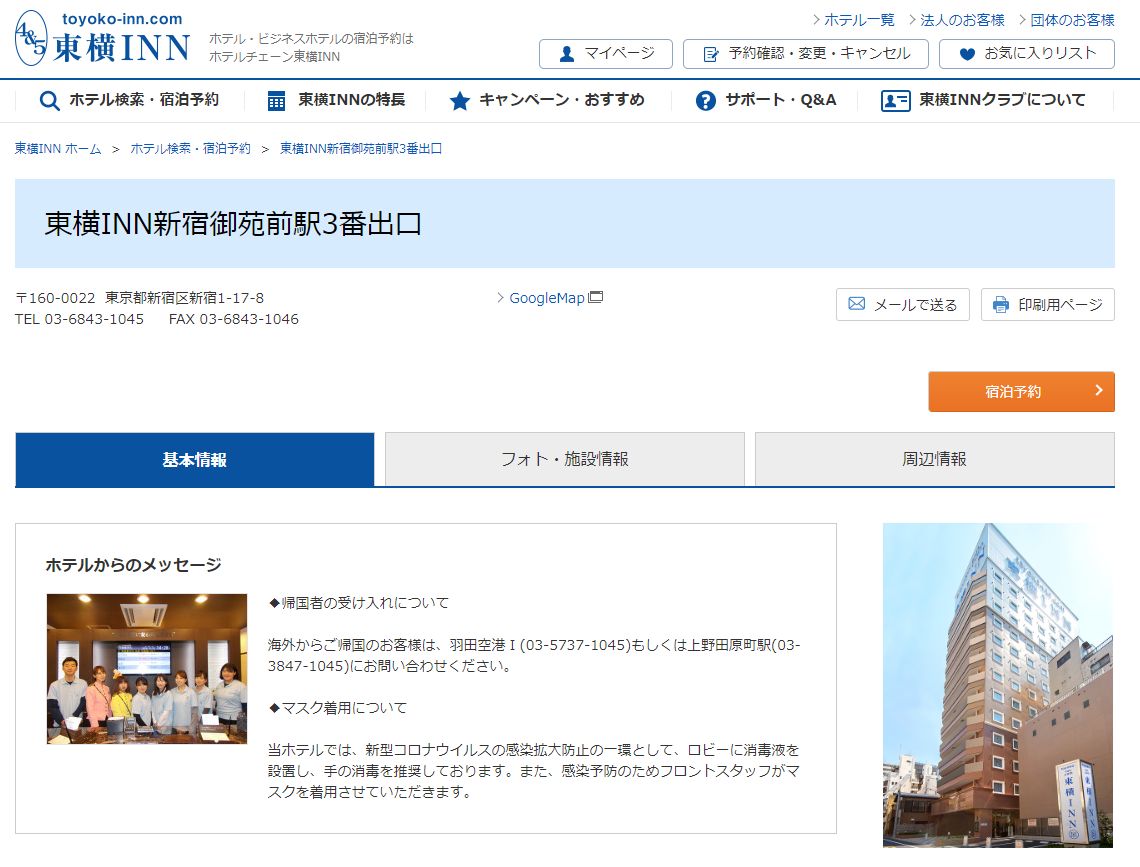The height and width of the screenshot is (867, 1140).
Task: Open the お気に入りリスト button
Action: click(x=1027, y=54)
